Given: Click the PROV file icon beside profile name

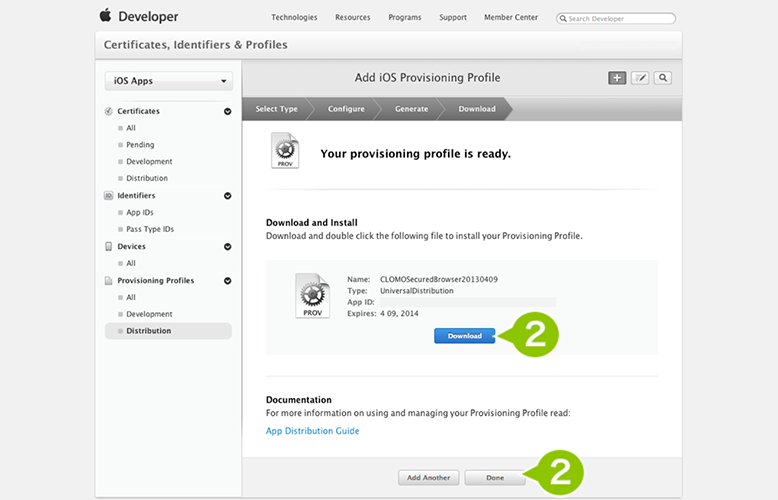Looking at the screenshot, I should [313, 296].
